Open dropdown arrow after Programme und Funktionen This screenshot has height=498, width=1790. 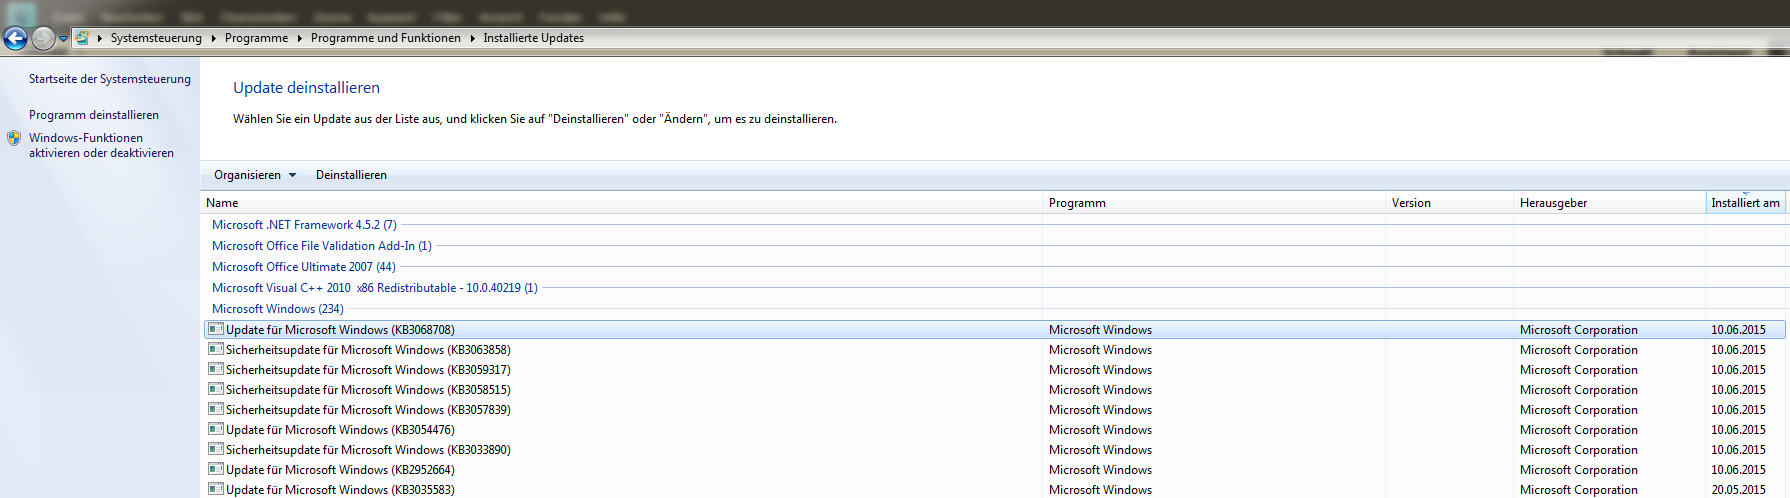click(472, 38)
